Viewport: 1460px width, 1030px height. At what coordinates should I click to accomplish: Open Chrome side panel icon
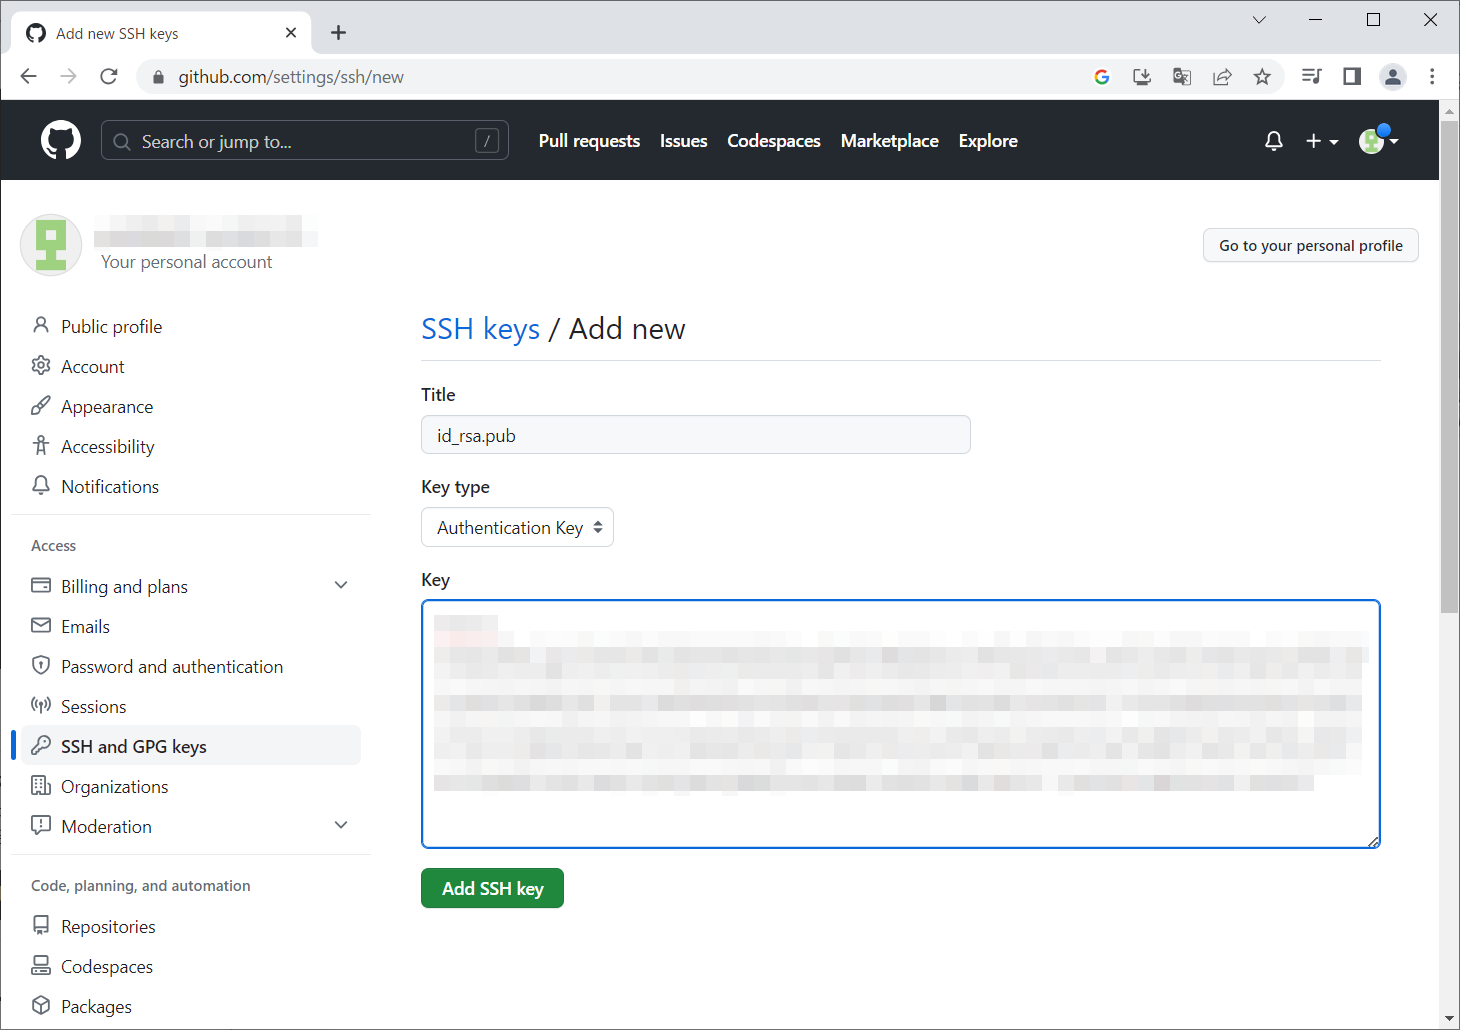point(1352,77)
